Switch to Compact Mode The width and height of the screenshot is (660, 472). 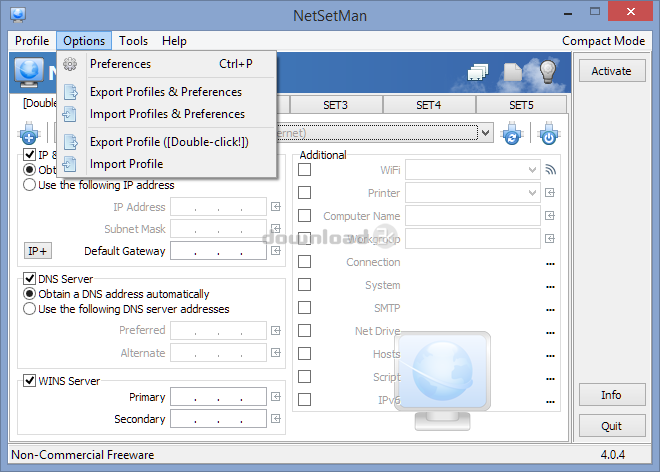603,41
